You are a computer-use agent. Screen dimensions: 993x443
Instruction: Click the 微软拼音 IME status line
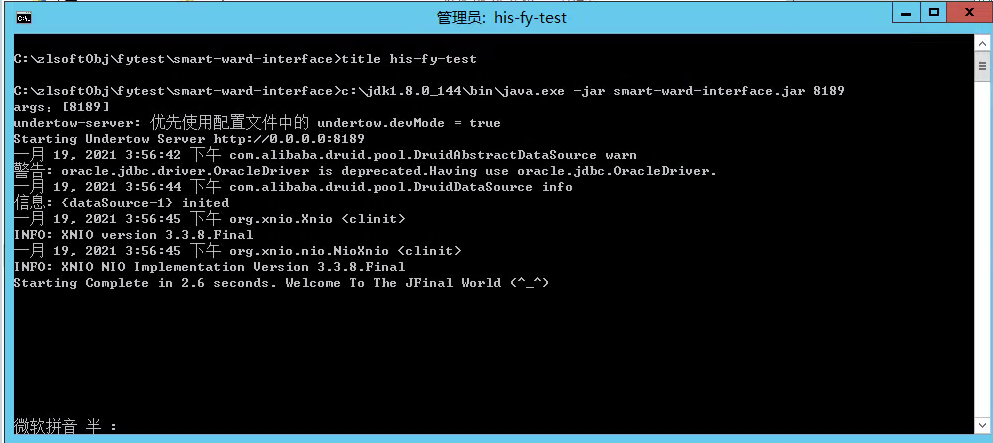(65, 425)
